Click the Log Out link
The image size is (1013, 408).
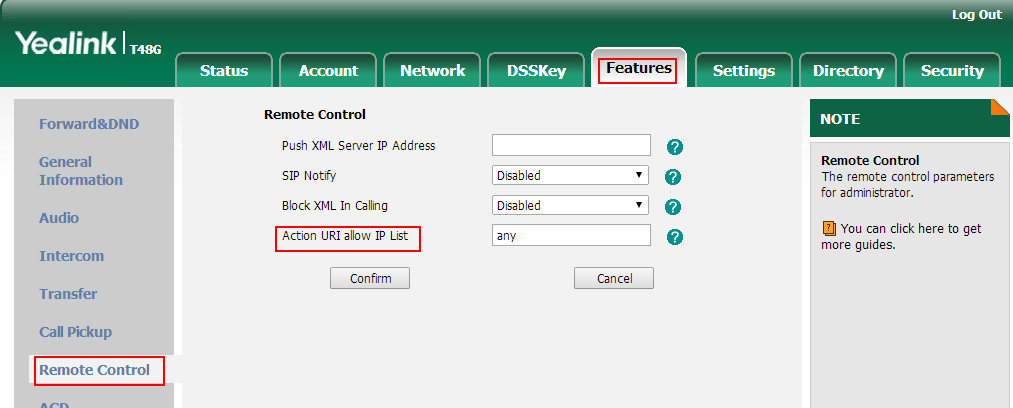976,15
